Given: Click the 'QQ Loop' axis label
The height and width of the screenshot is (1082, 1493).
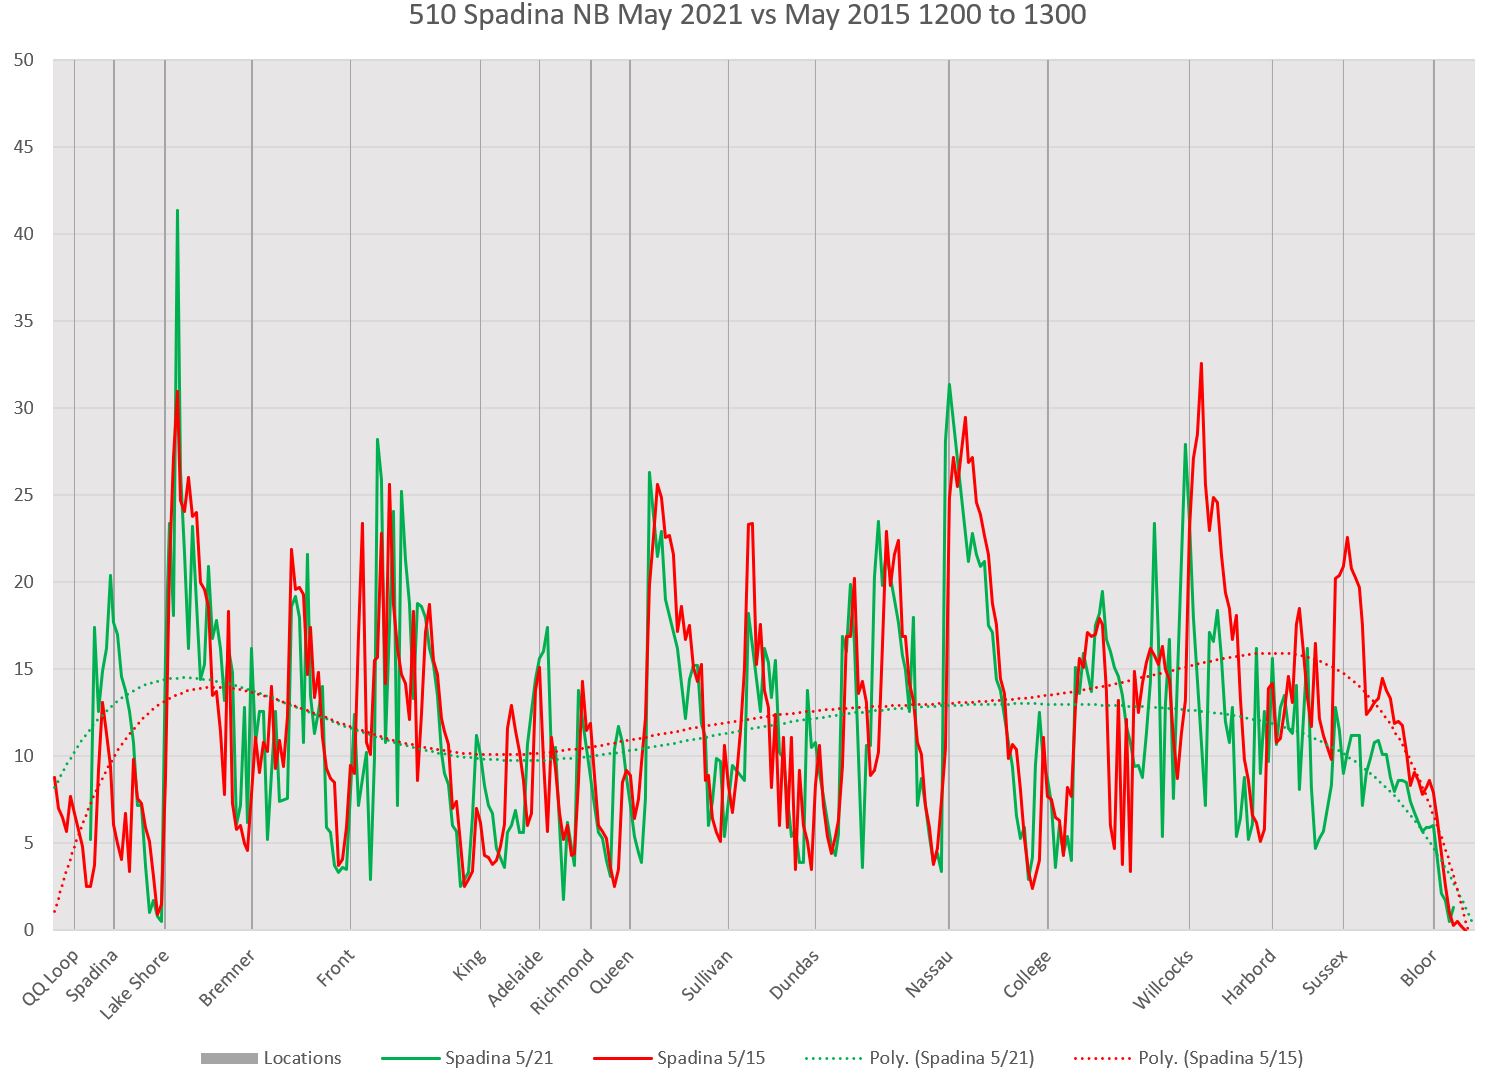Looking at the screenshot, I should pyautogui.click(x=50, y=977).
